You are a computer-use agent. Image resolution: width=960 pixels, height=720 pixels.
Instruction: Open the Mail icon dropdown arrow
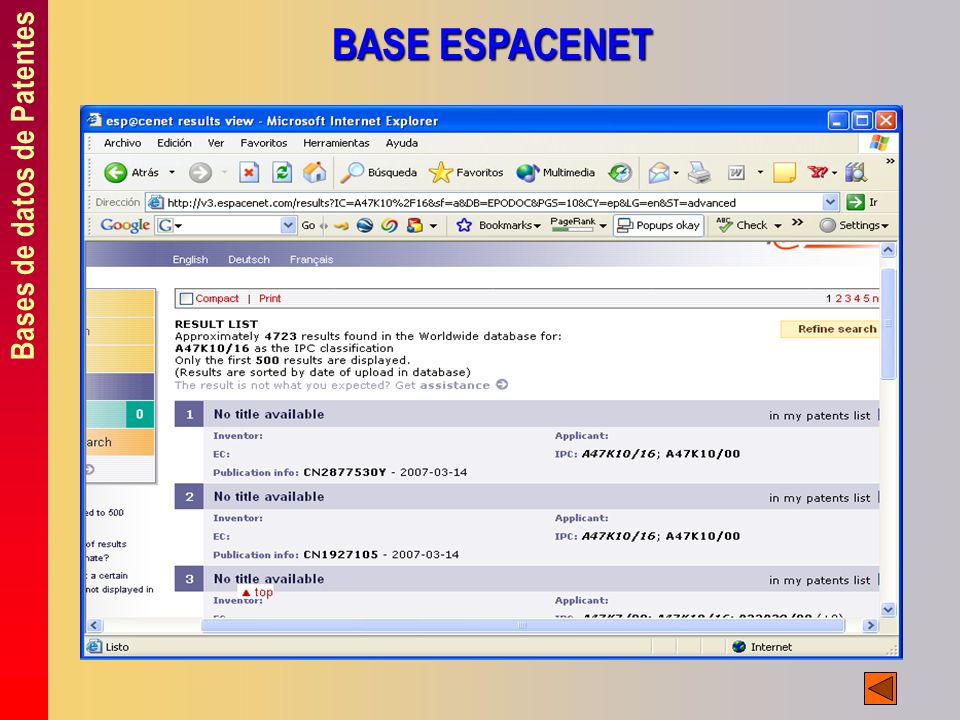point(676,173)
